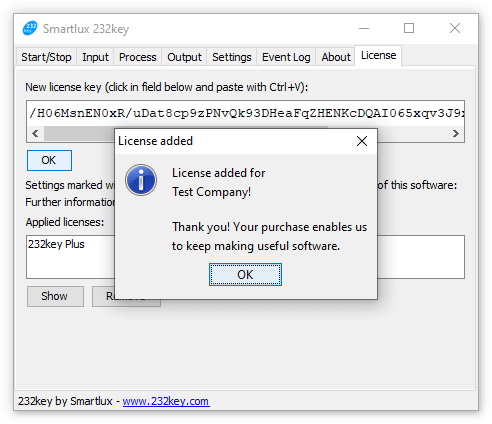Go to the Output tab
Image resolution: width=492 pixels, height=424 pixels.
pyautogui.click(x=184, y=57)
